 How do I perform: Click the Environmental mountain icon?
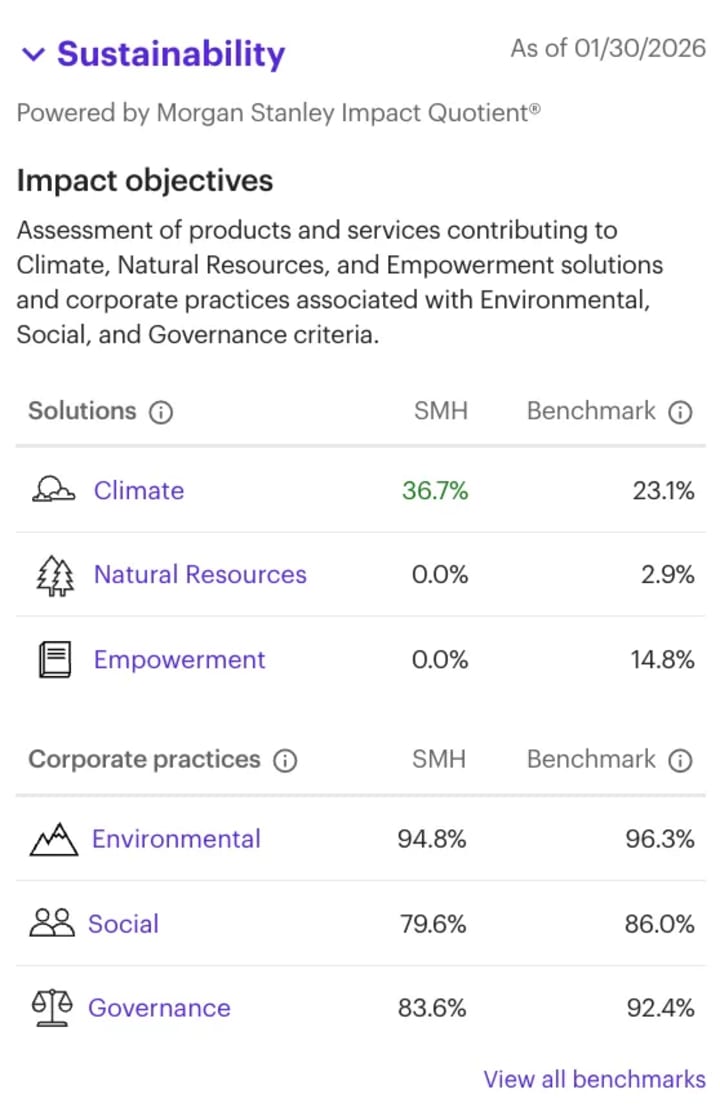point(53,839)
